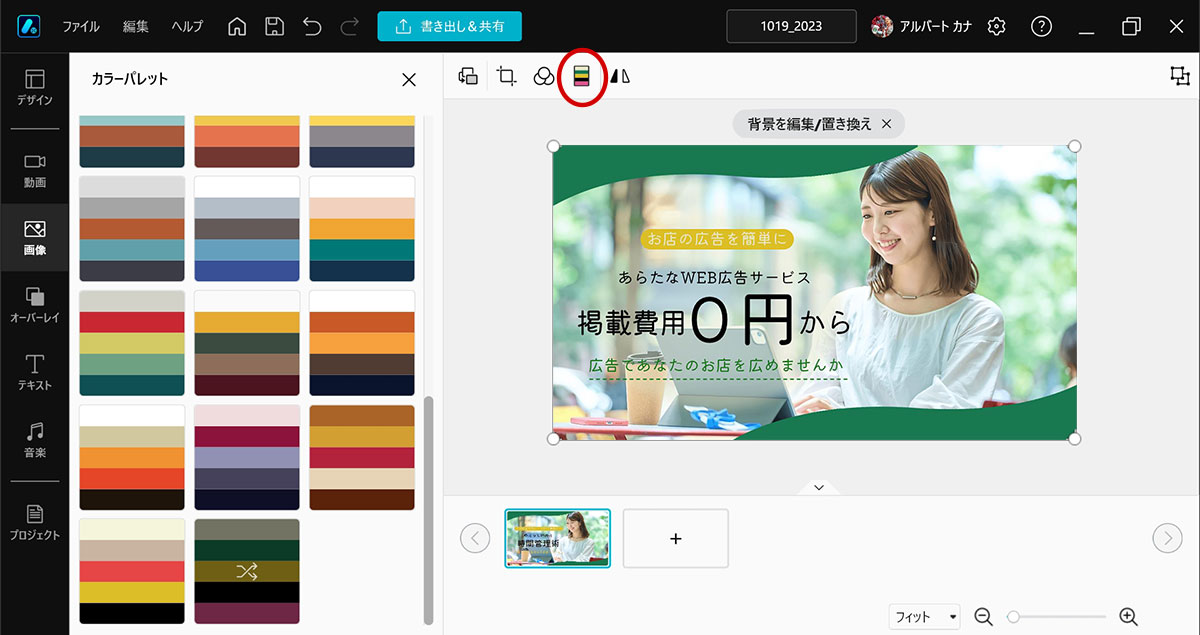This screenshot has height=635, width=1200.
Task: Close the カラーパレット panel
Action: coord(409,80)
